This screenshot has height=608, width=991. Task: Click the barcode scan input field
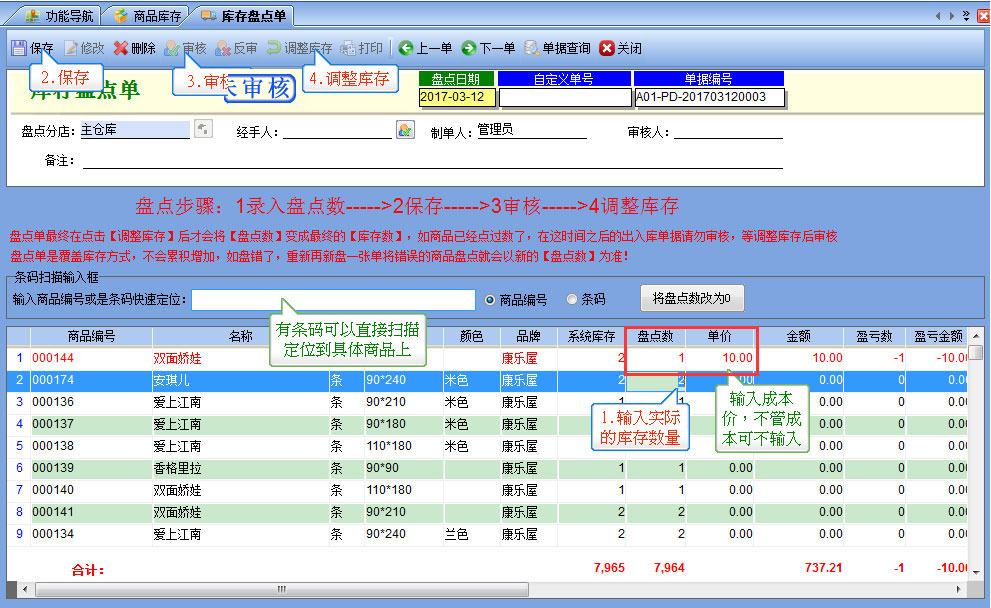click(x=333, y=300)
